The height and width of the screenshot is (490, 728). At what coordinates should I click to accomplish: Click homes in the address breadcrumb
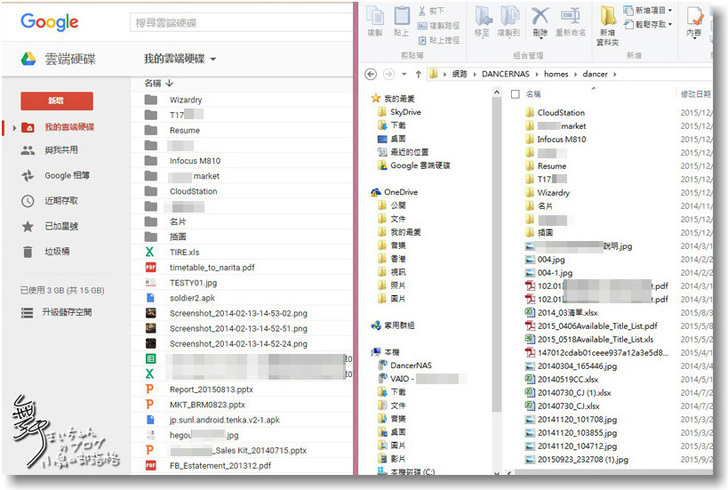(x=556, y=74)
